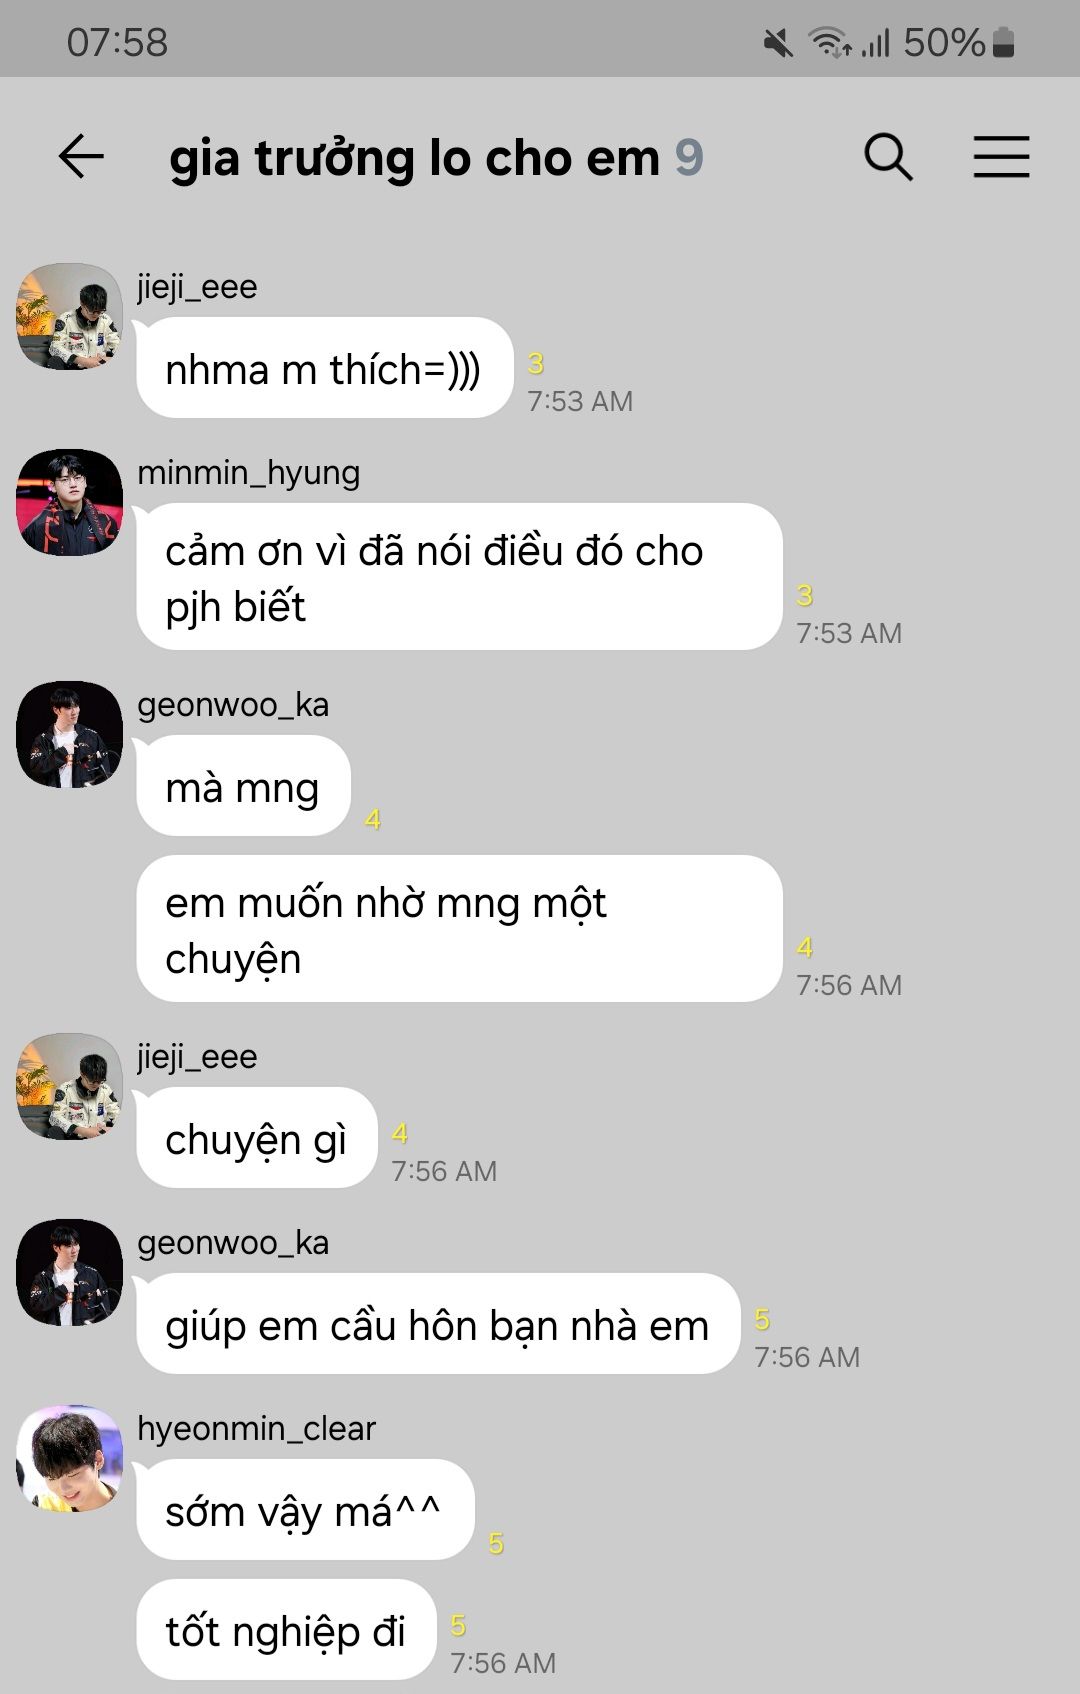The height and width of the screenshot is (1694, 1080).
Task: Tap the member count 9
Action: pos(689,158)
